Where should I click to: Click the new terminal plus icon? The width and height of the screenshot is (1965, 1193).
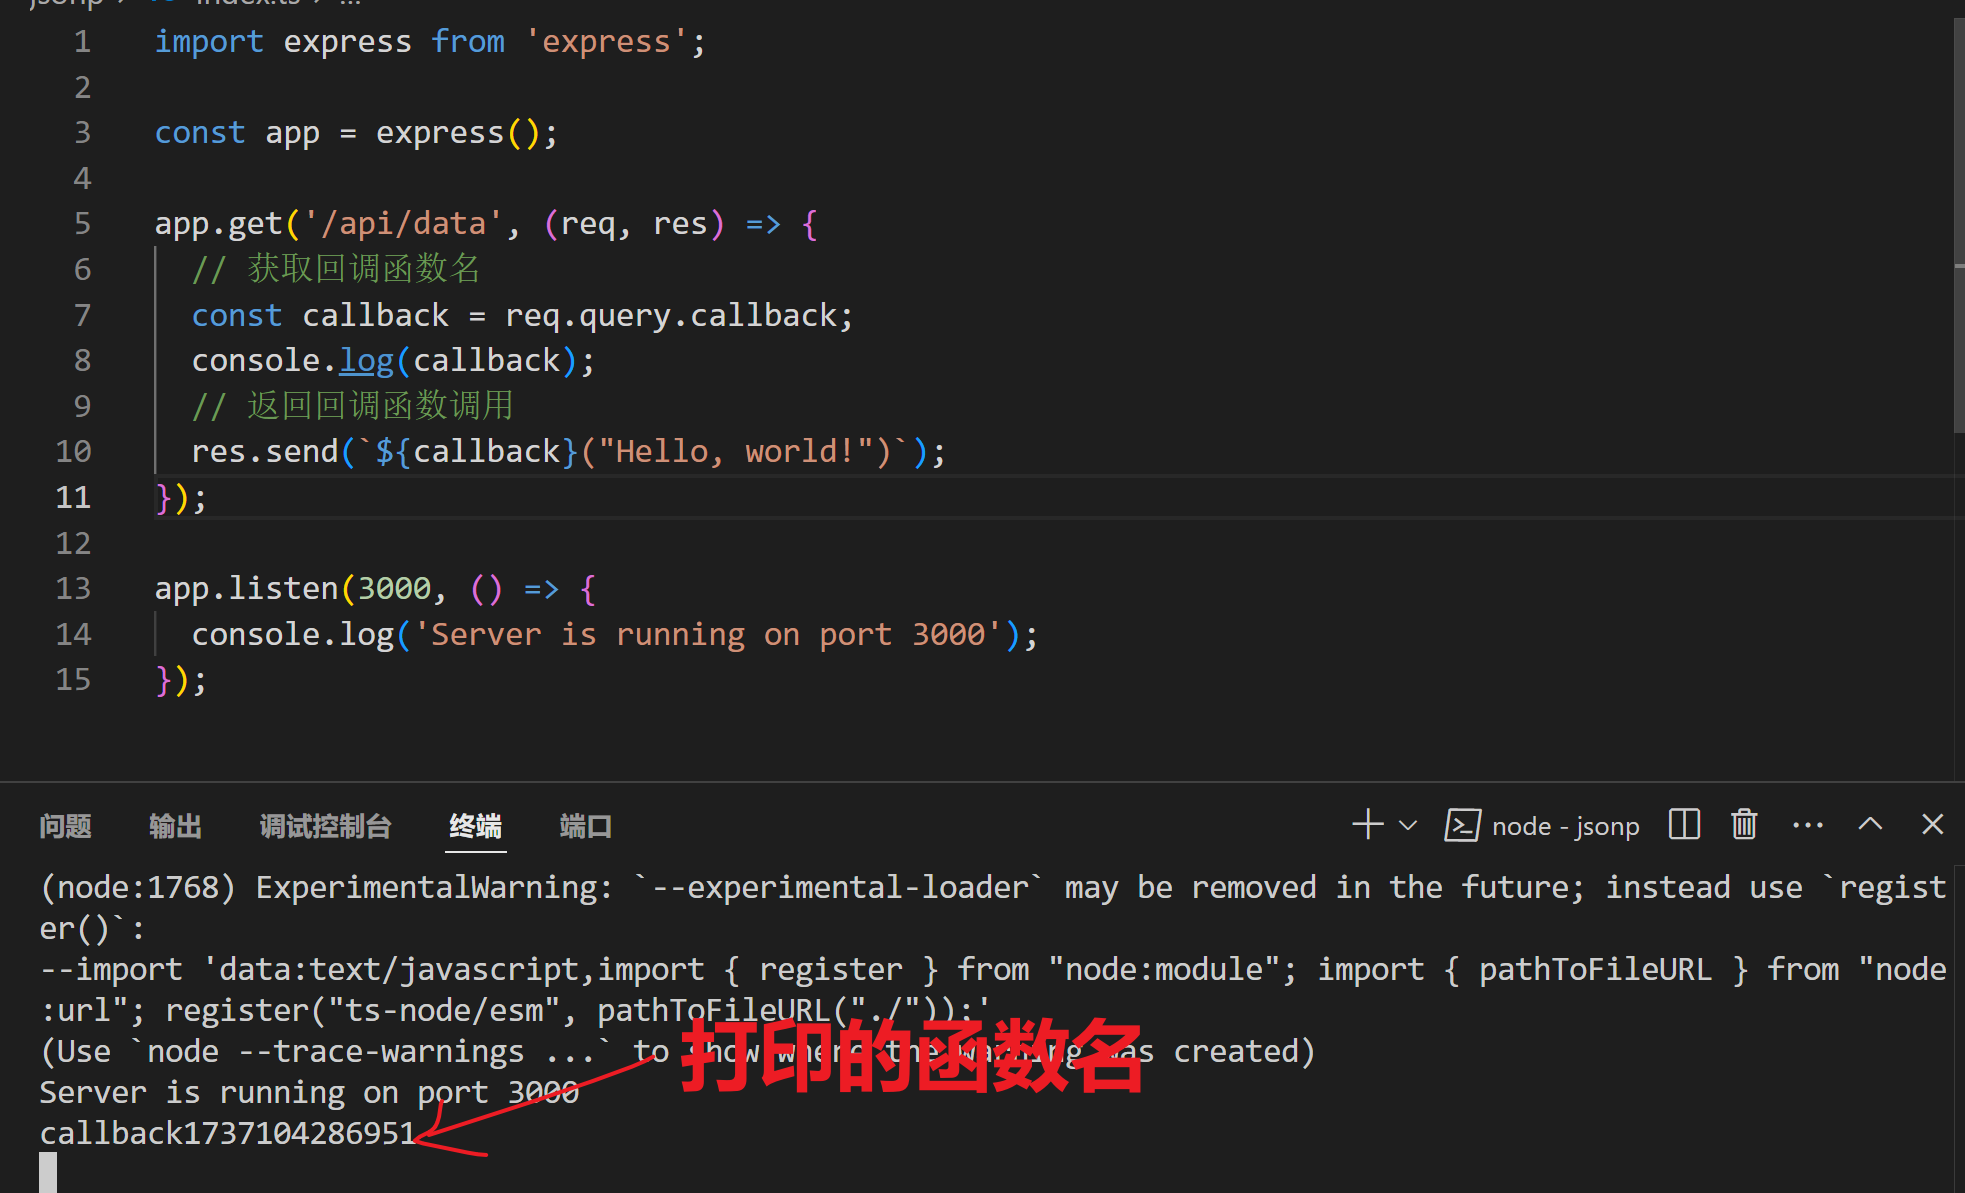pyautogui.click(x=1367, y=825)
